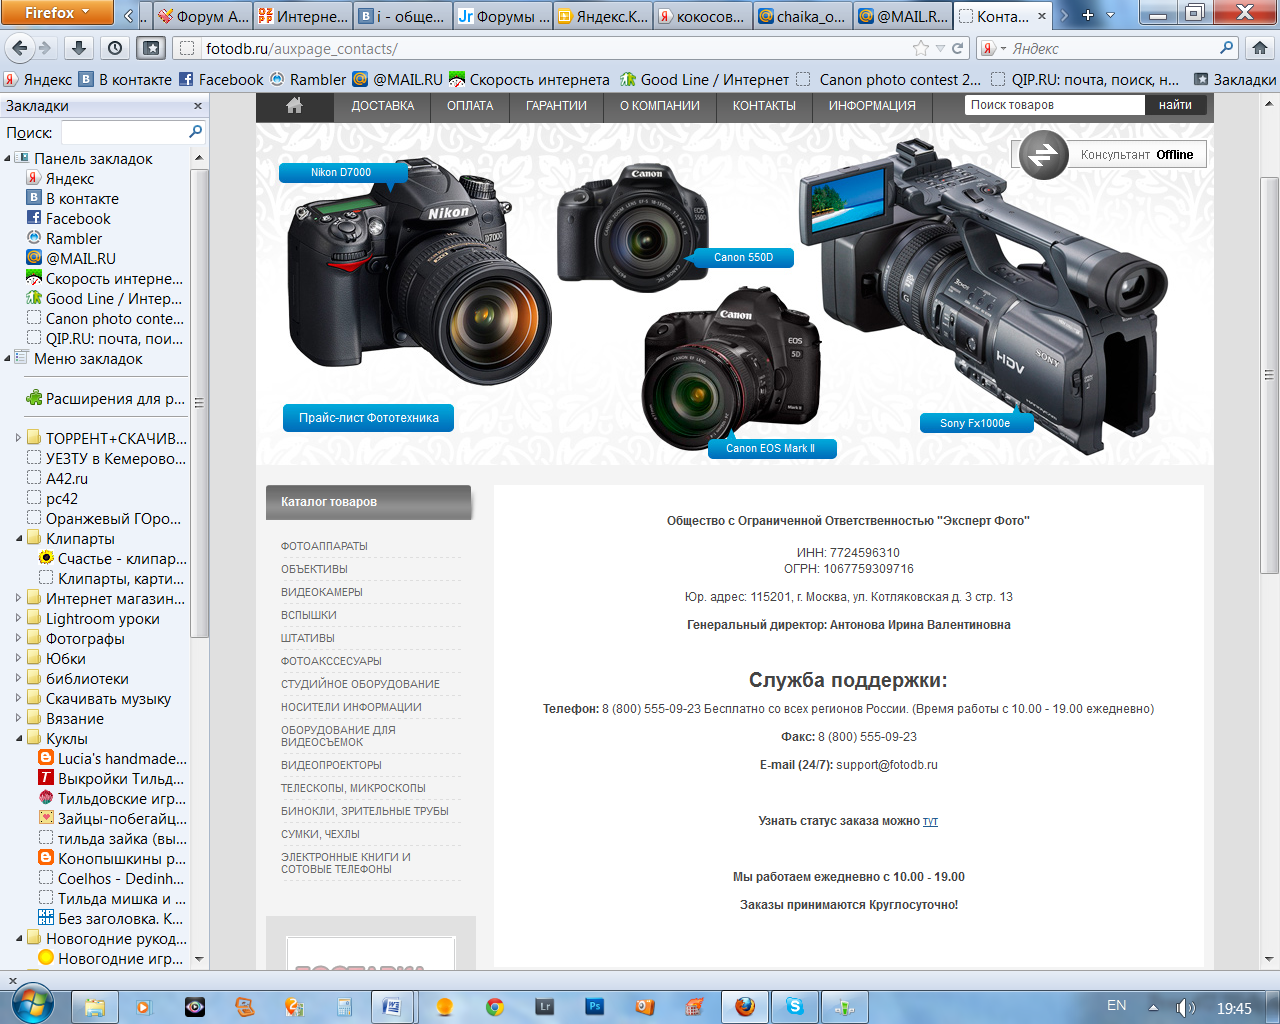Image resolution: width=1280 pixels, height=1024 pixels.
Task: Click the bookmarks sidebar search magnifier icon
Action: 196,132
